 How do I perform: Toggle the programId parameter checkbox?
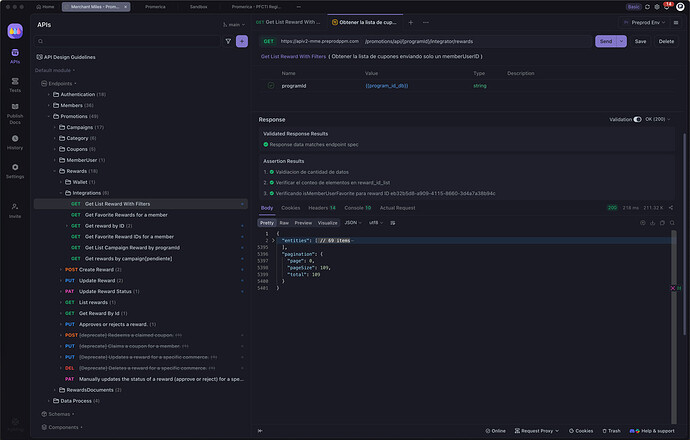tap(270, 87)
